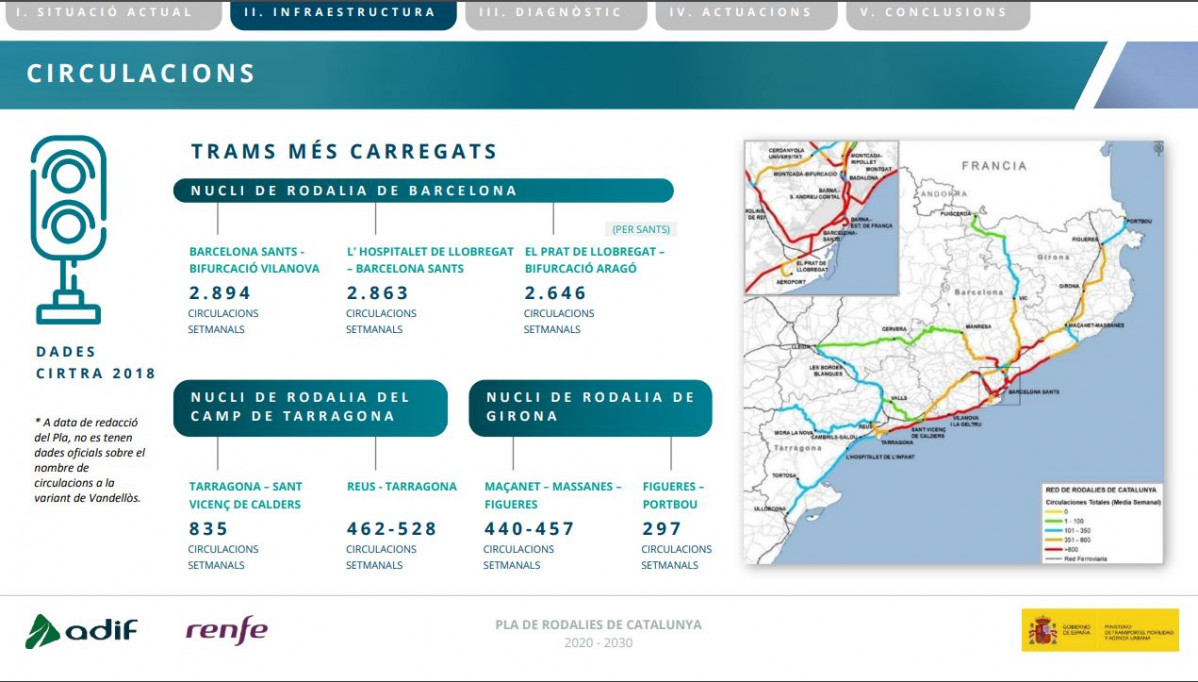
Task: Click the "2020 - 2030" footer text
Action: [598, 643]
